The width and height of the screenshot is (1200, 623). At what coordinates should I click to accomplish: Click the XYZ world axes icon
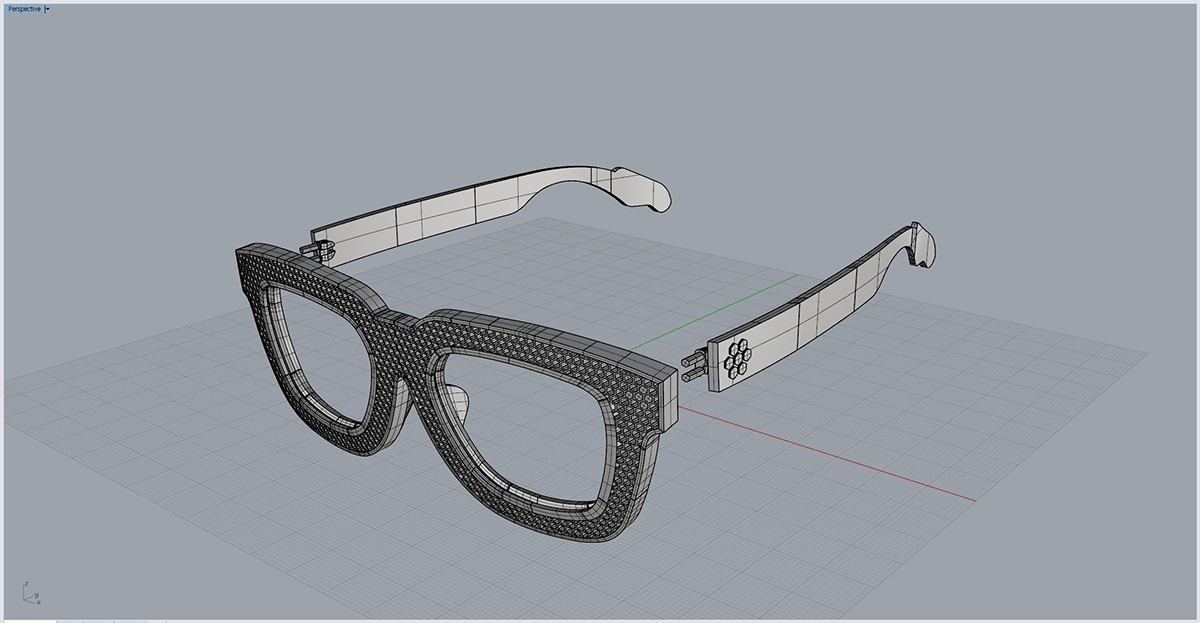(31, 594)
